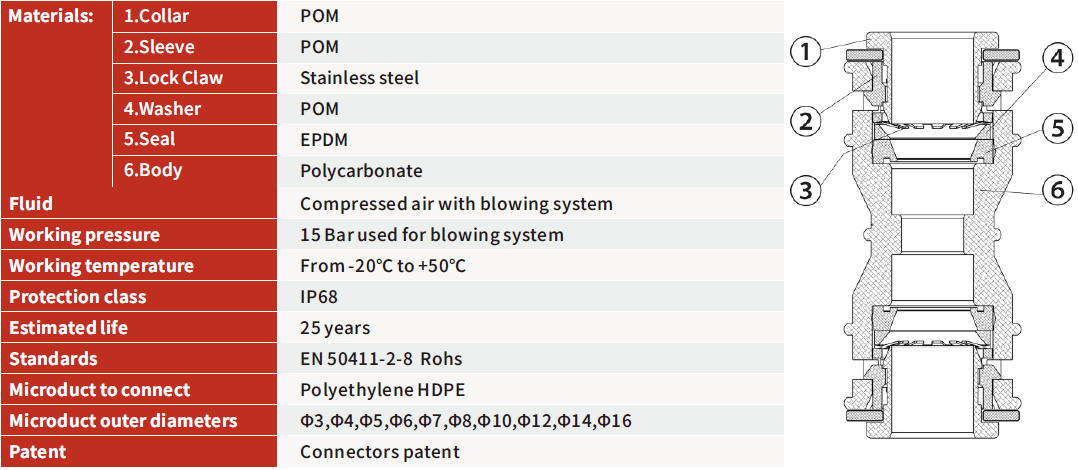
Task: Select the EN 50411-2-8 Rohs standards text
Action: 381,359
